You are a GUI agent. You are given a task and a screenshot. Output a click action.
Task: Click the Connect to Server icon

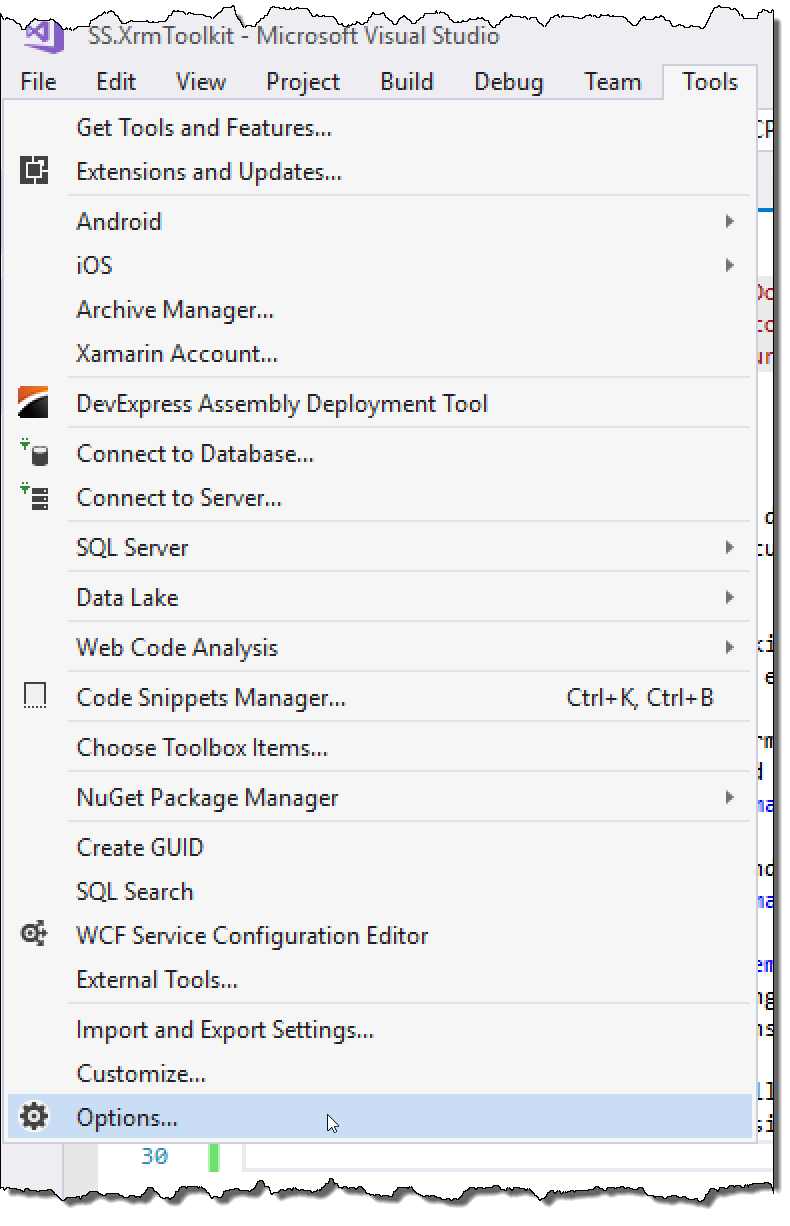(x=35, y=497)
